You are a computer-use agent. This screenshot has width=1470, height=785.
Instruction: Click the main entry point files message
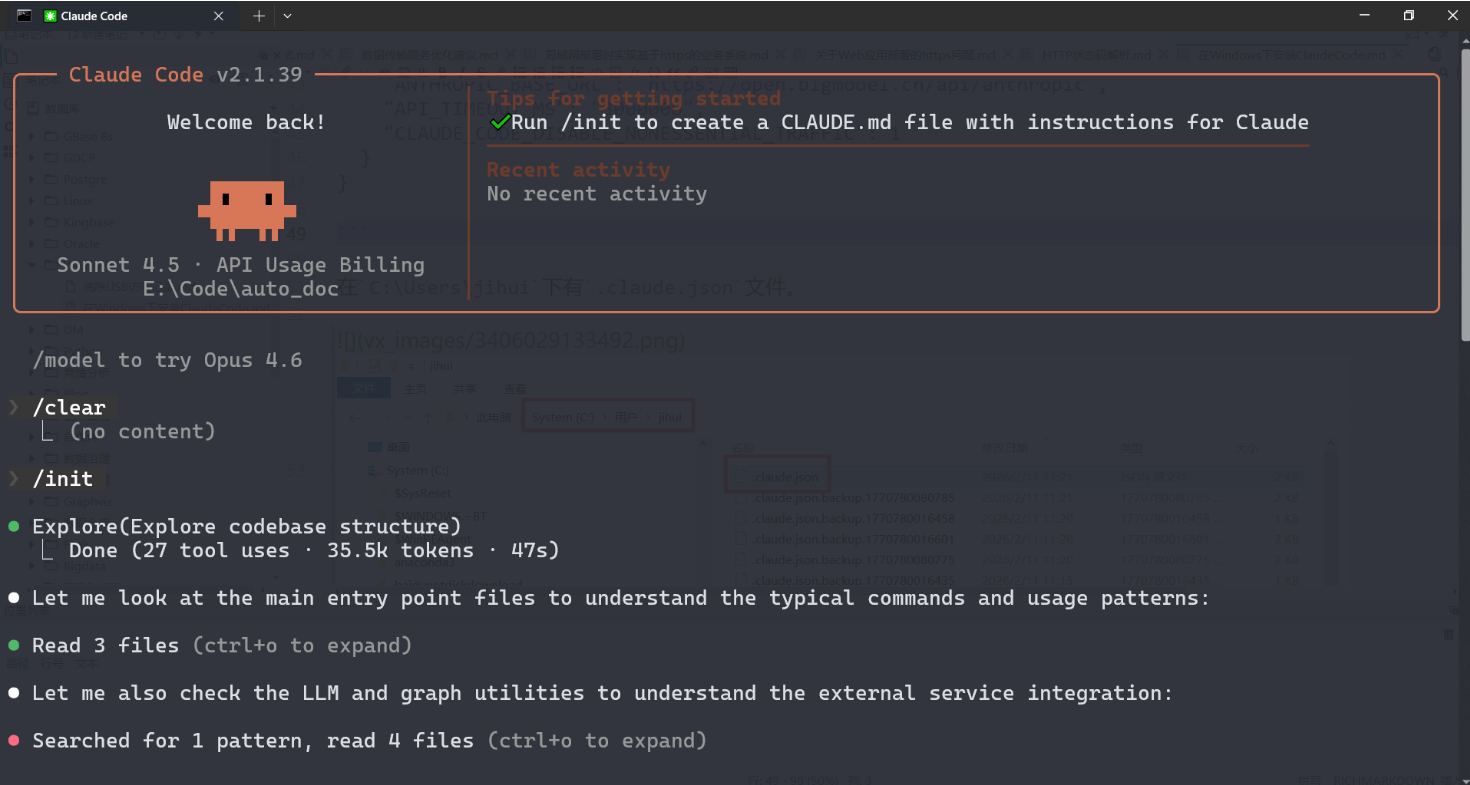[621, 598]
